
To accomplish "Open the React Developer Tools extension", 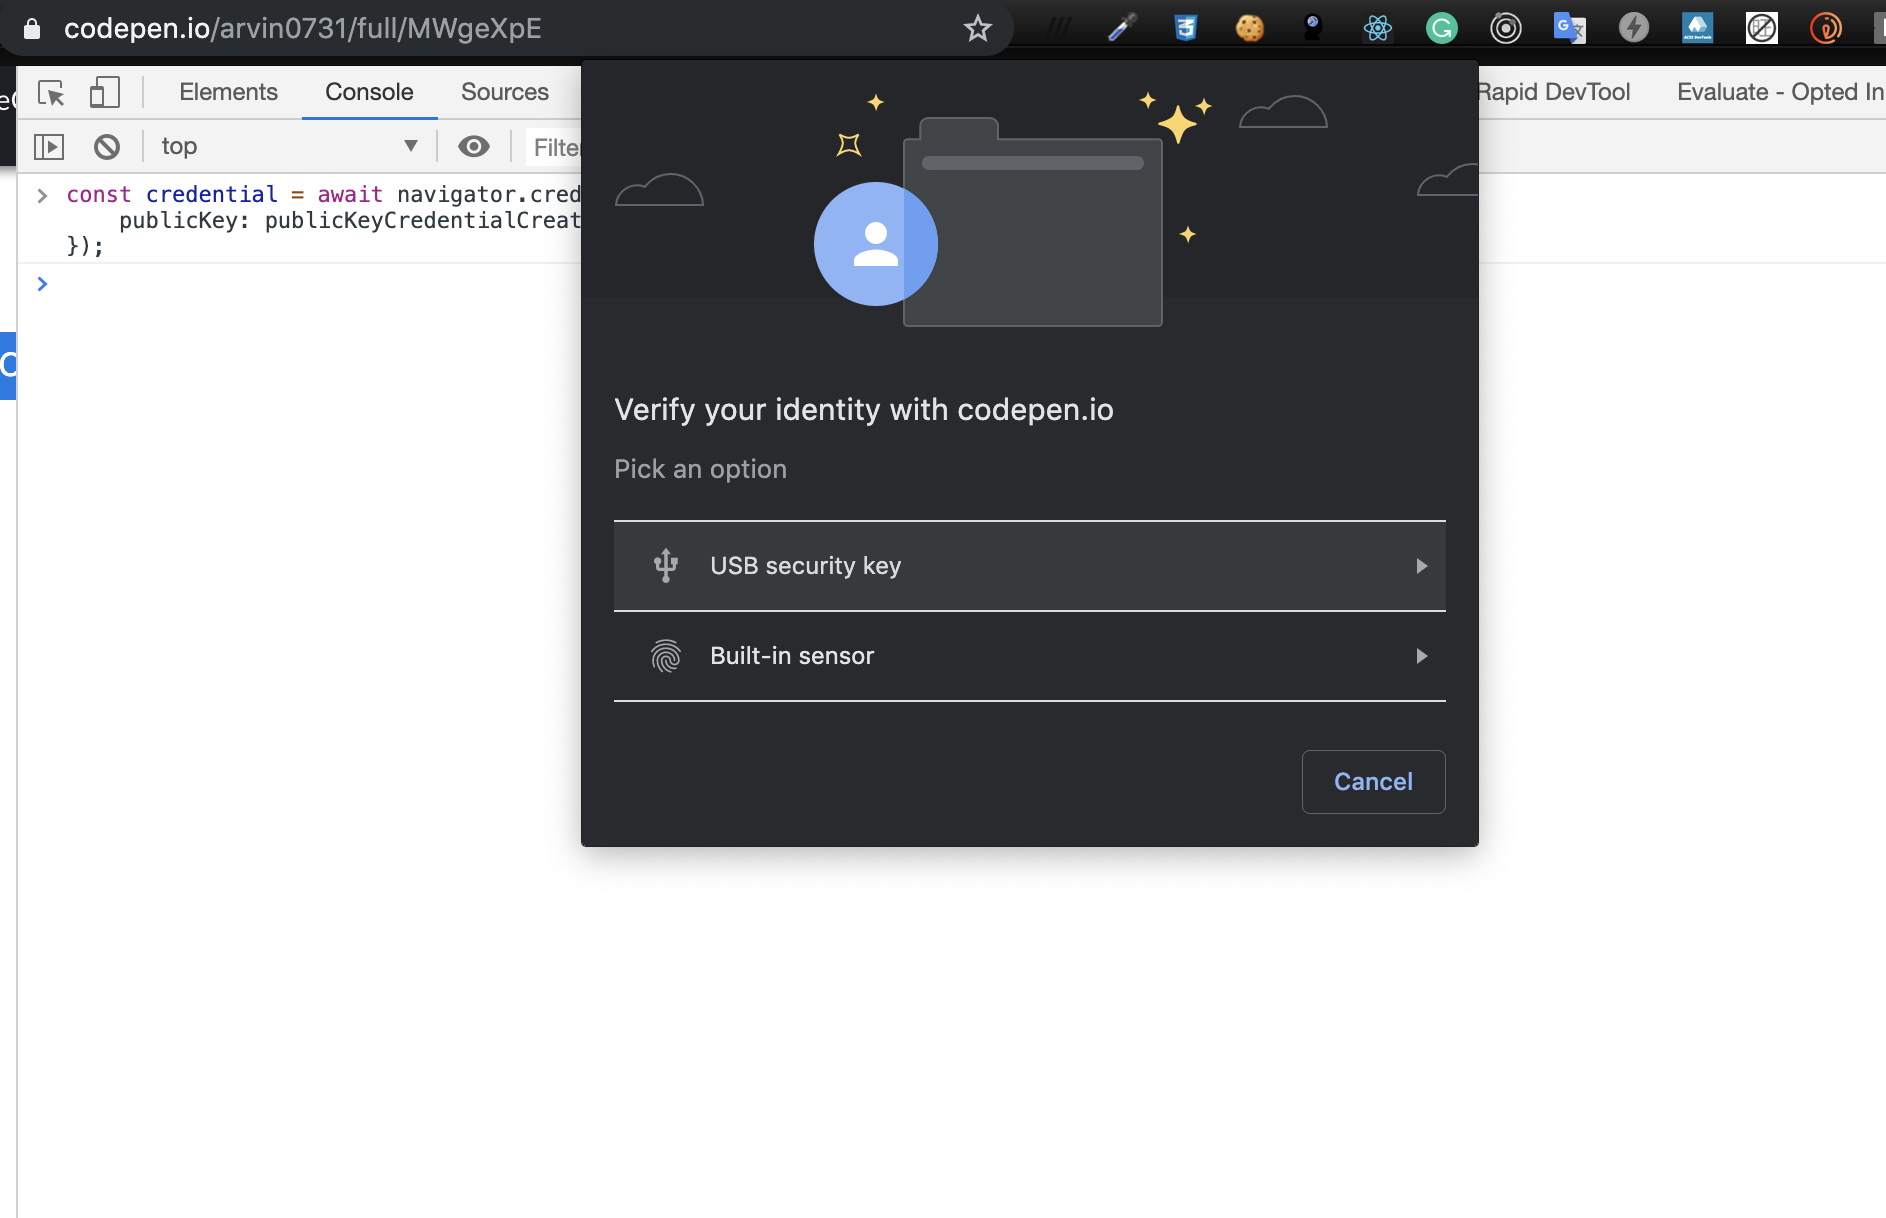I will point(1377,28).
